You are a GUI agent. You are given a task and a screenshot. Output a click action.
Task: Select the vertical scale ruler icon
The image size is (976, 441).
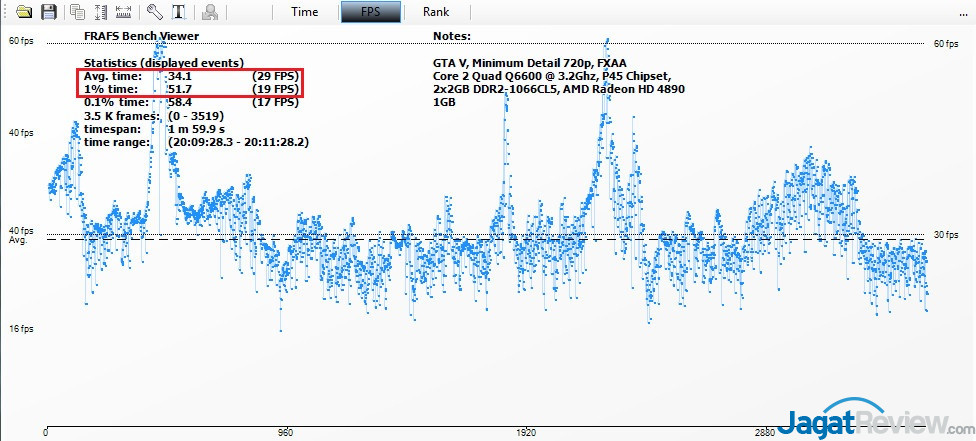pos(100,13)
